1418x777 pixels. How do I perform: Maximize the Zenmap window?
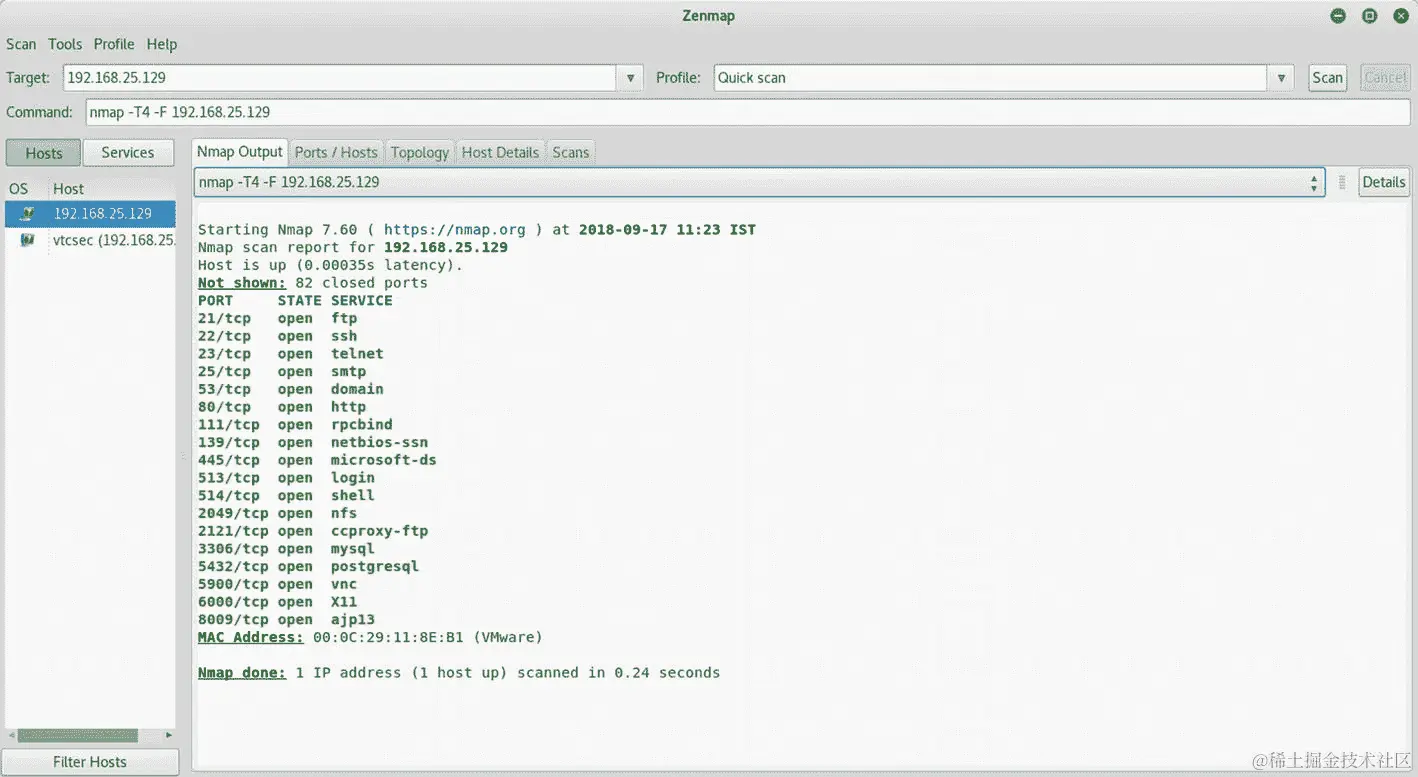pos(1369,15)
